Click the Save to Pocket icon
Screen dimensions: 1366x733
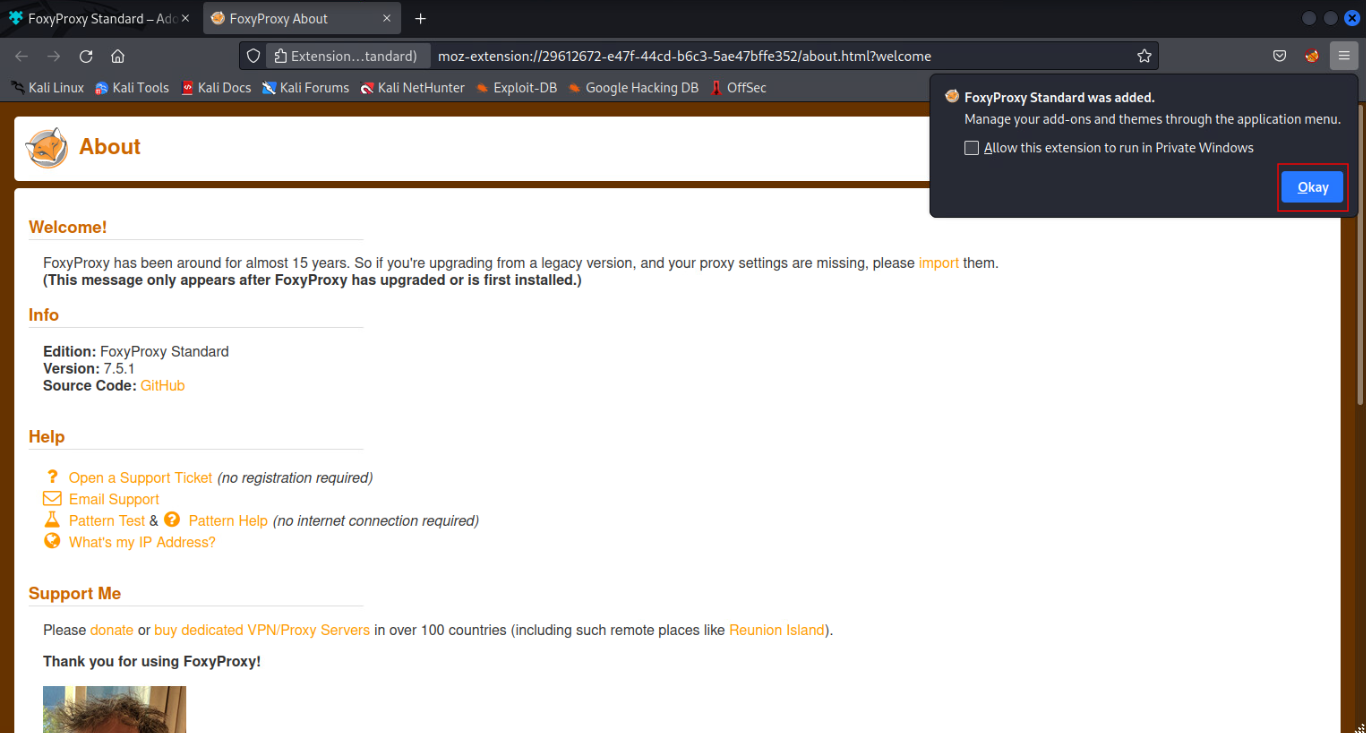[1279, 56]
